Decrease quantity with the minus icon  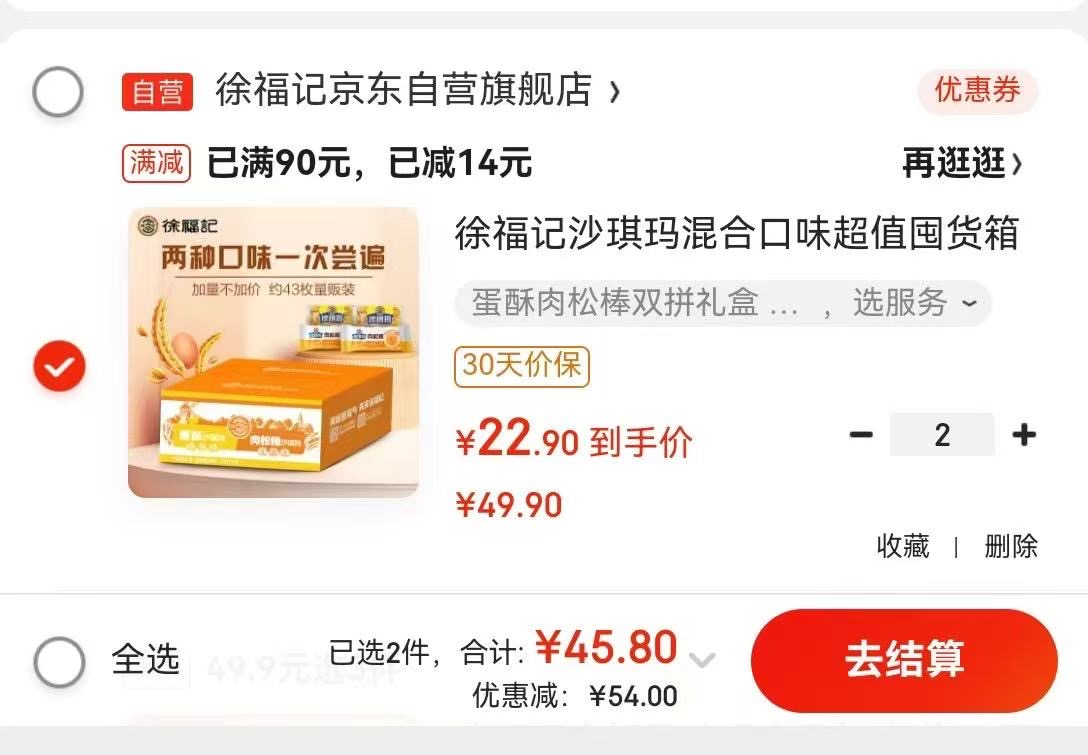pyautogui.click(x=861, y=435)
